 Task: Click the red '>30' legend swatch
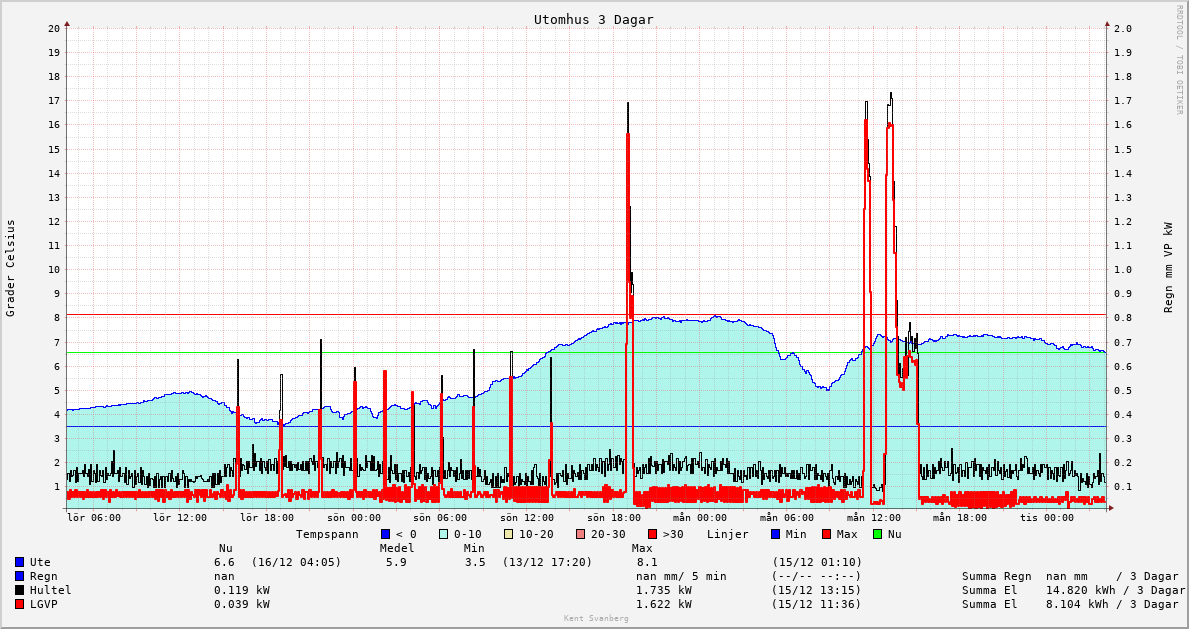pyautogui.click(x=652, y=534)
